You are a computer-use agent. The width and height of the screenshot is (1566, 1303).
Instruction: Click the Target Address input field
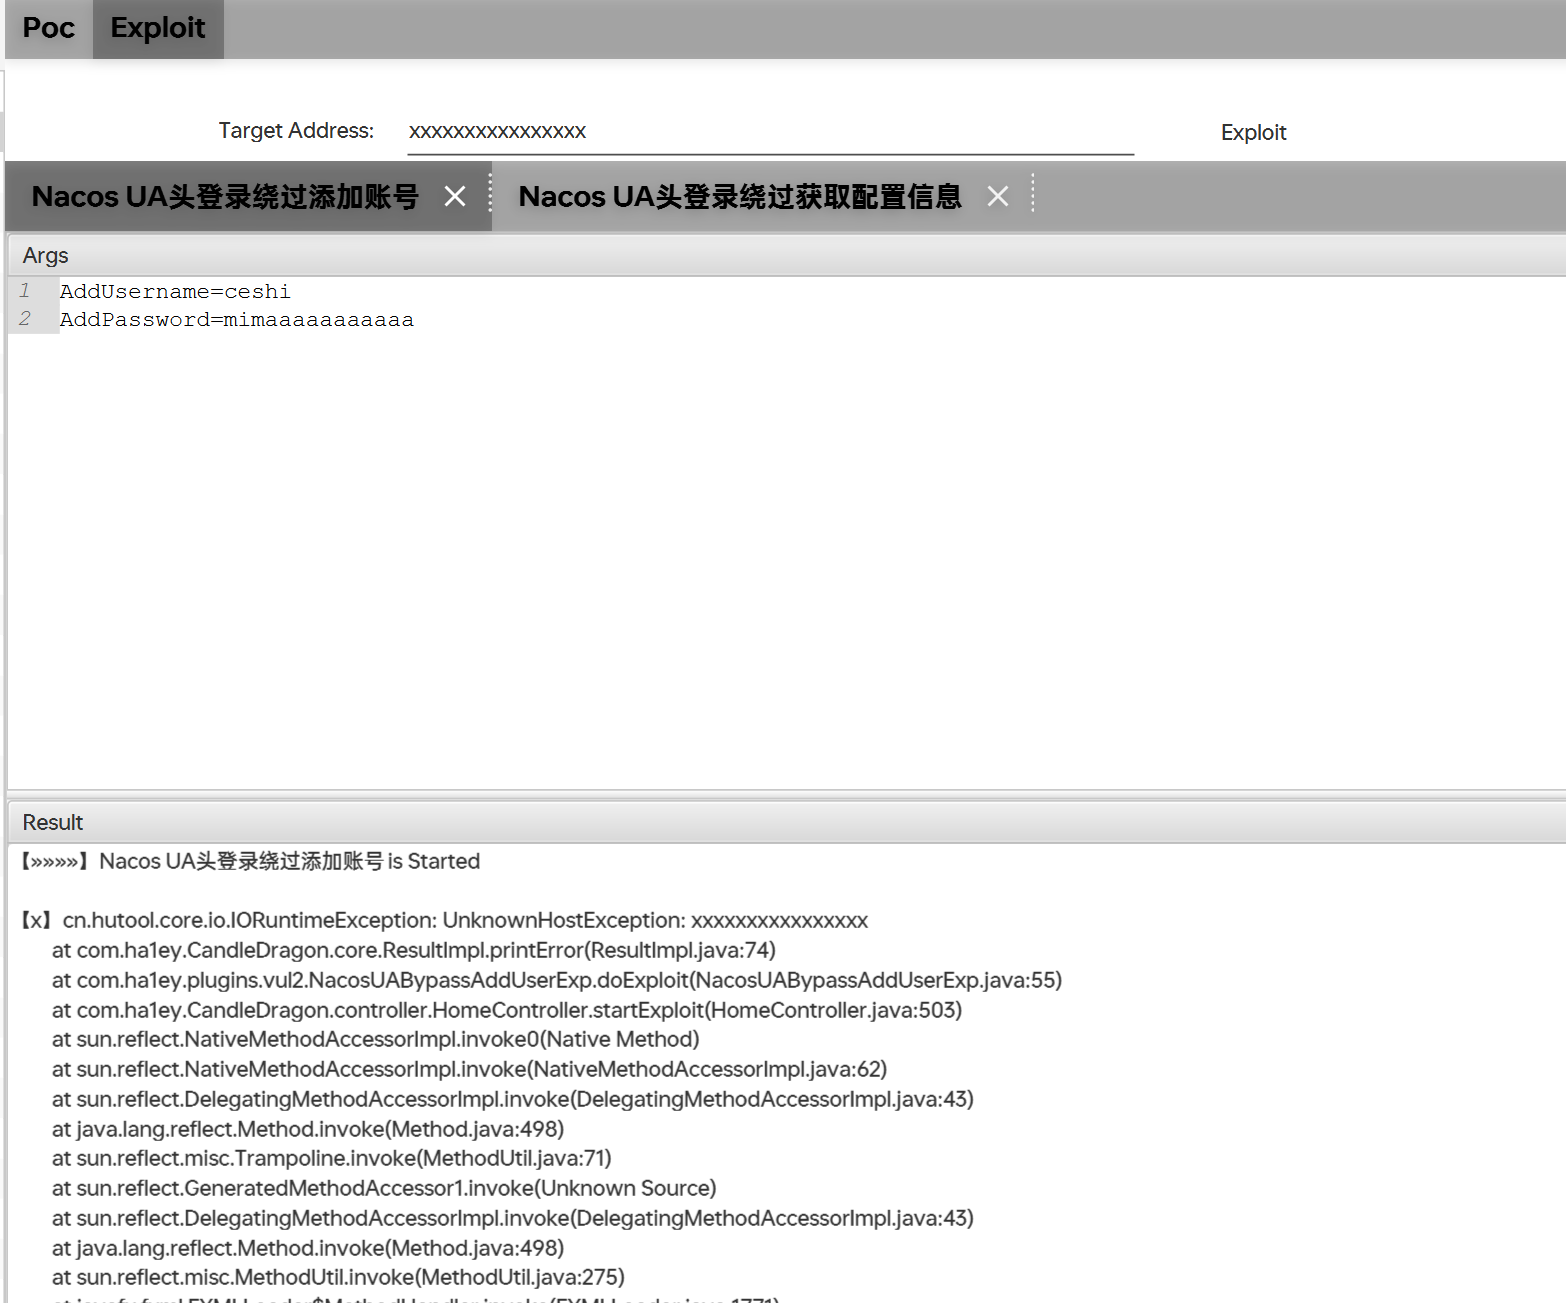(x=770, y=132)
